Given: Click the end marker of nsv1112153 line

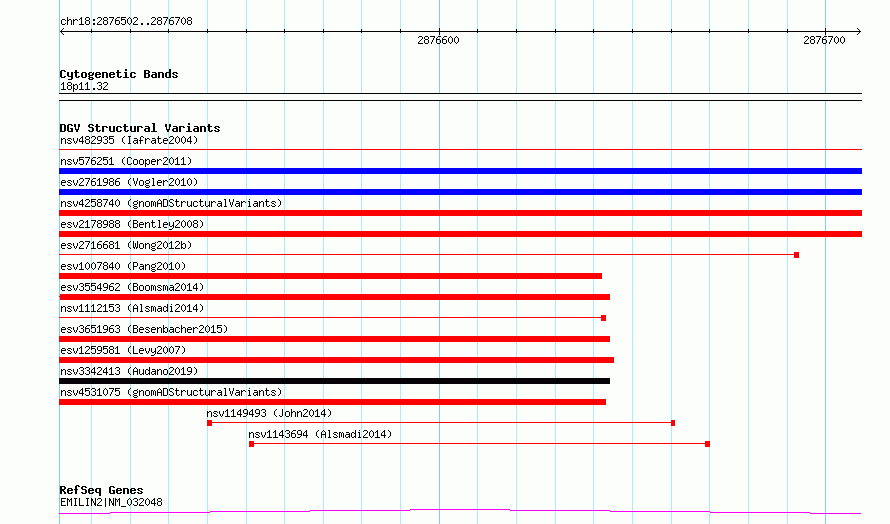Looking at the screenshot, I should 603,318.
